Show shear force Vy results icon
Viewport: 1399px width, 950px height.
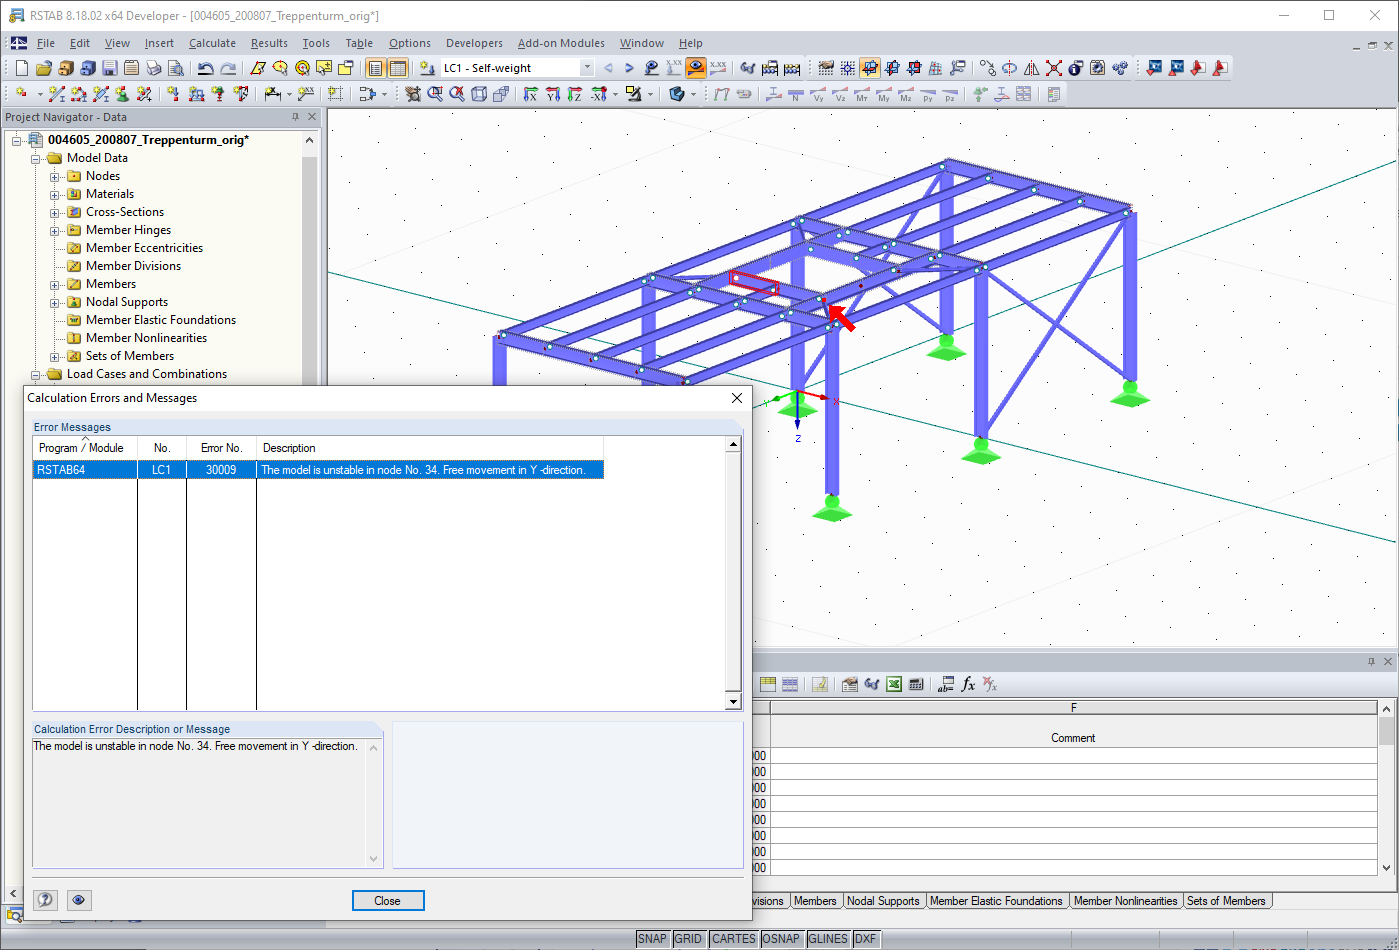pos(818,94)
